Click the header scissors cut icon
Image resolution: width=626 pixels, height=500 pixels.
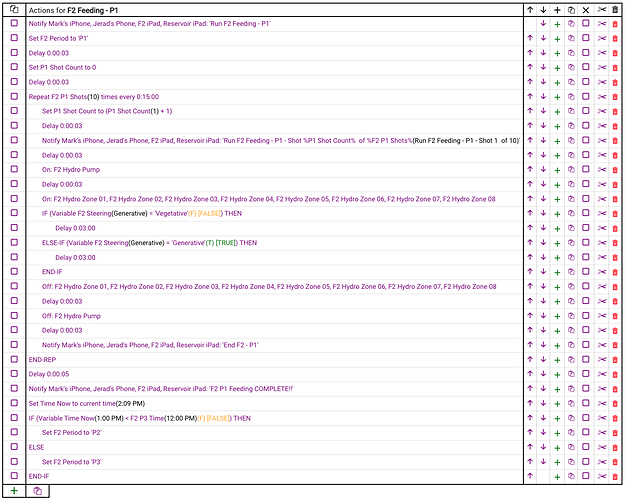[602, 10]
